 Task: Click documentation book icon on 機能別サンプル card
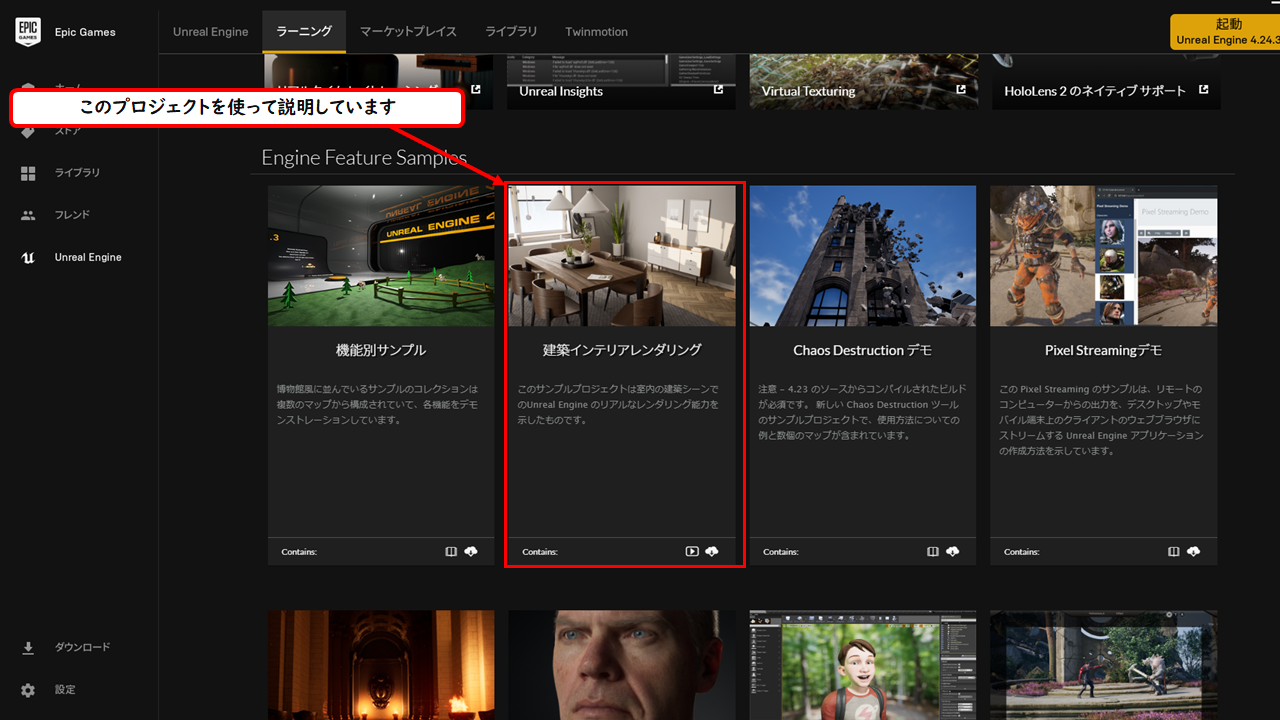click(451, 551)
